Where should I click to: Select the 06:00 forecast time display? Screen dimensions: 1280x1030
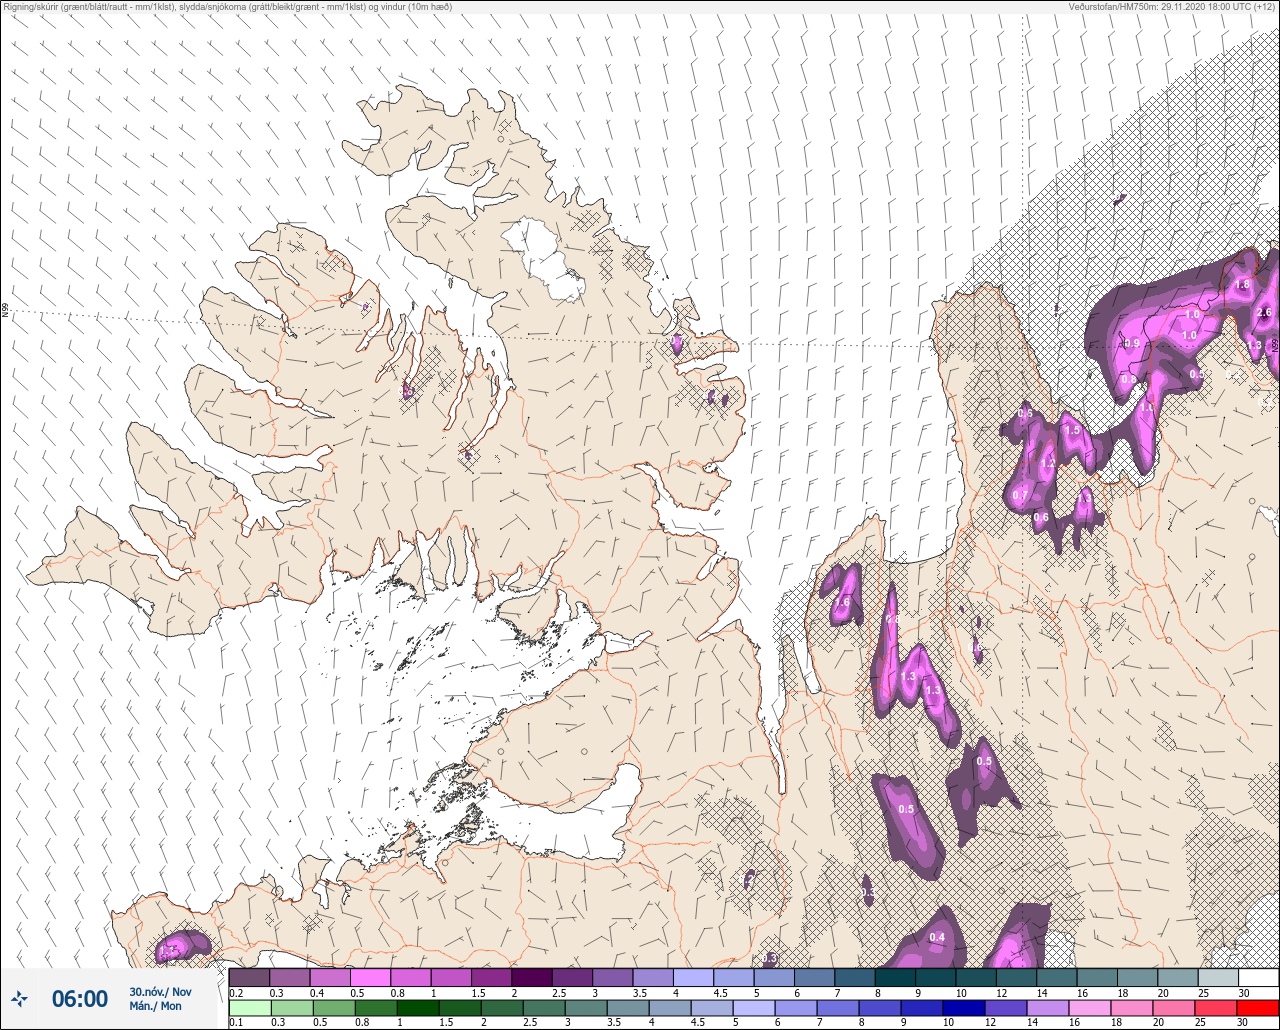79,998
